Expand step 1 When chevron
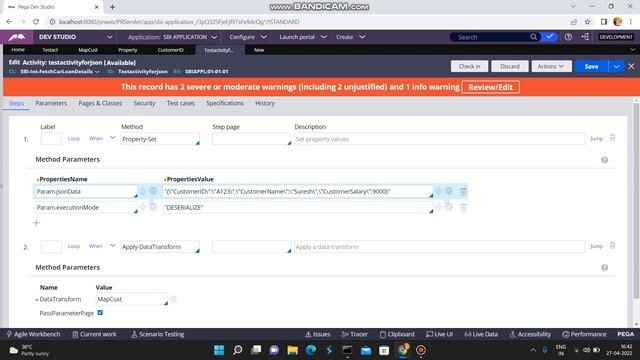The width and height of the screenshot is (640, 360). tap(112, 138)
